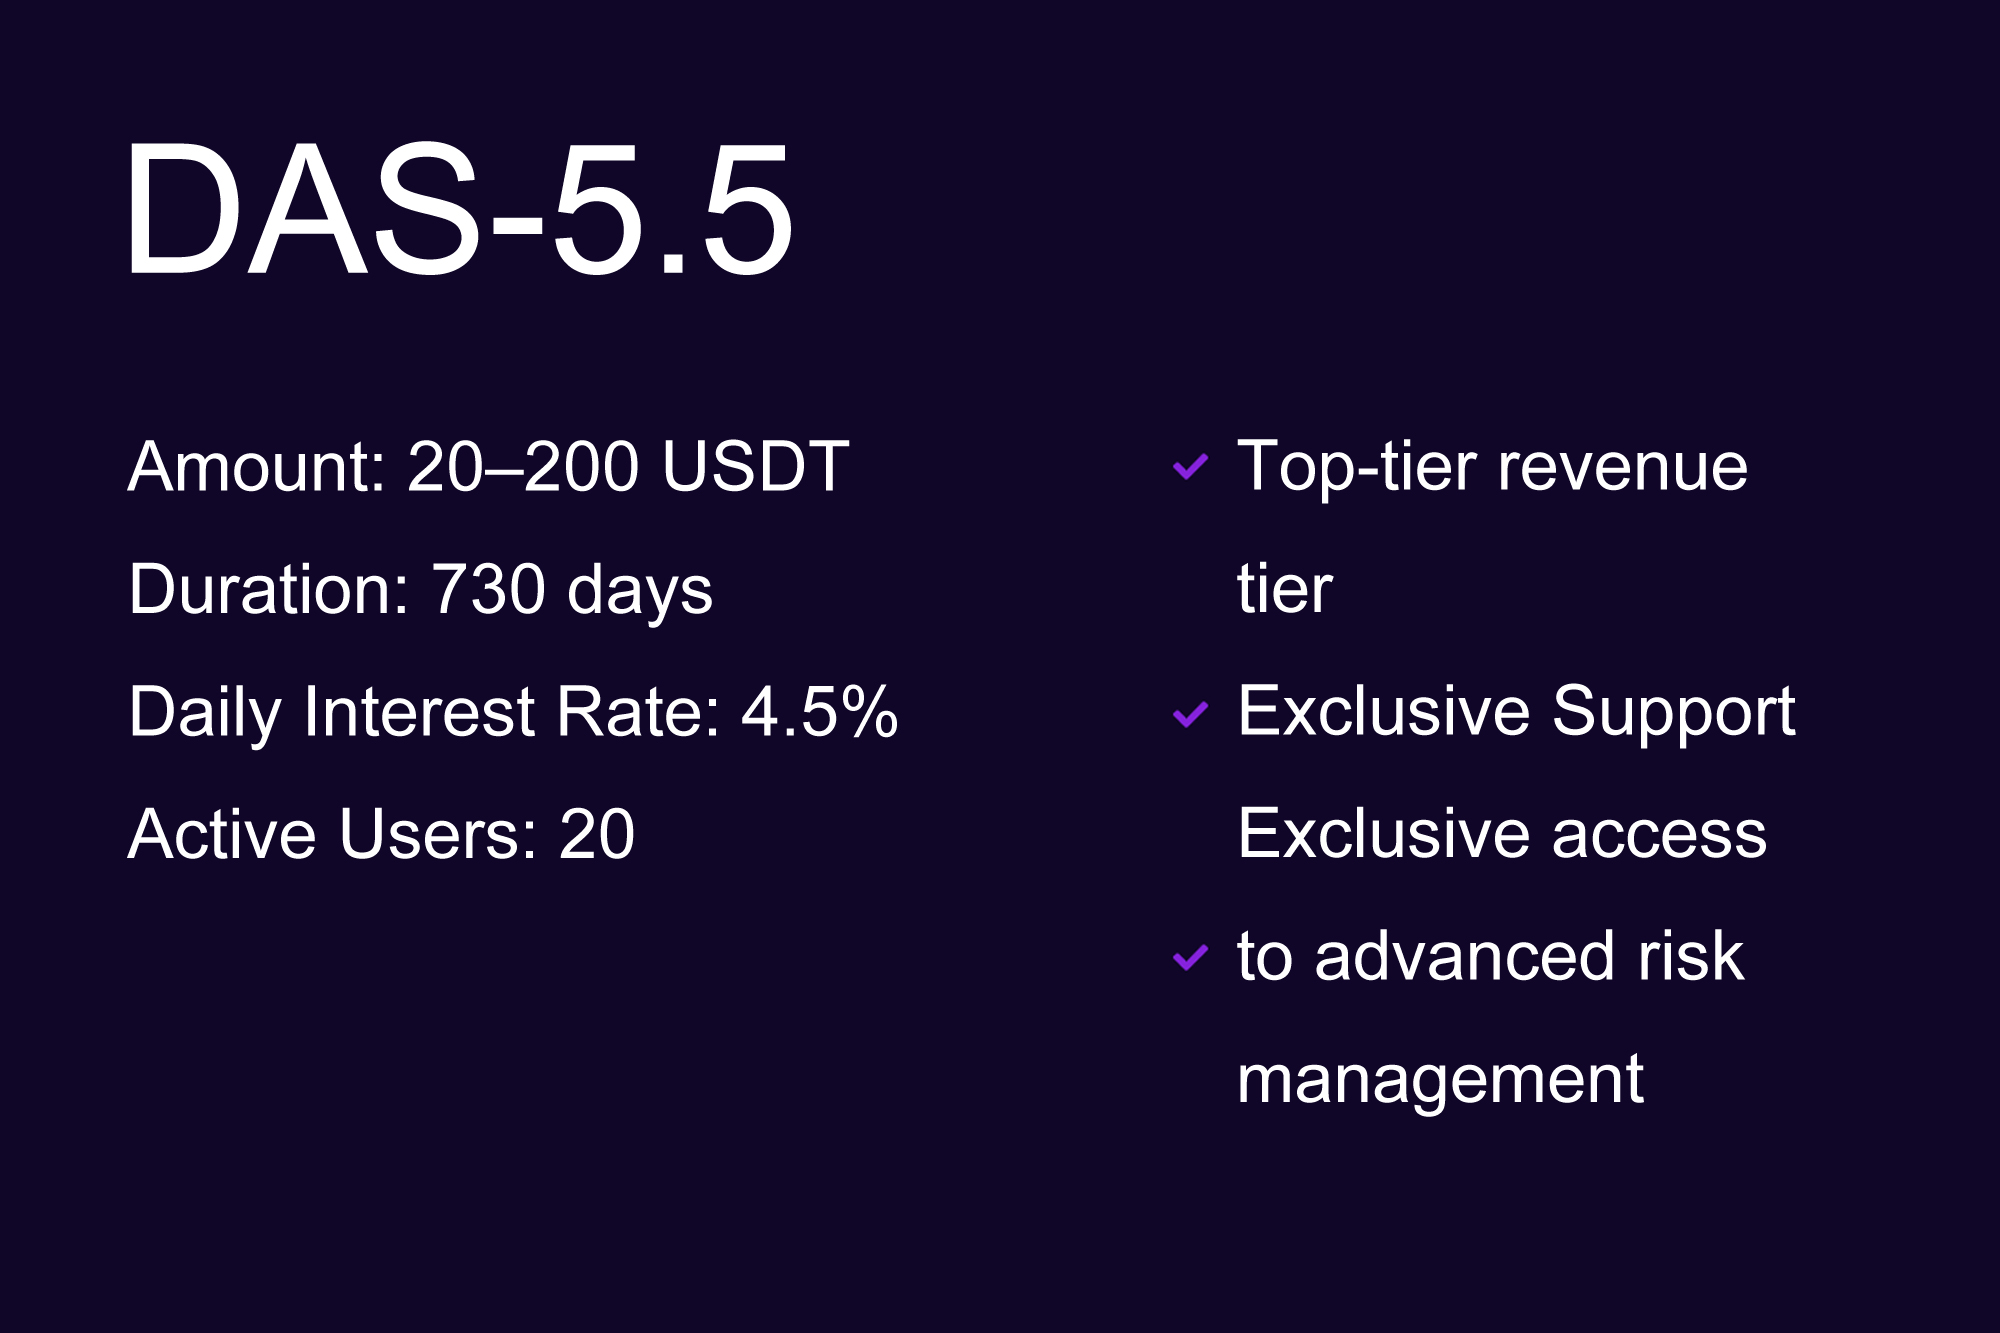Select the Exclusive access text
Screen dimensions: 2000x1333
(x=1501, y=834)
